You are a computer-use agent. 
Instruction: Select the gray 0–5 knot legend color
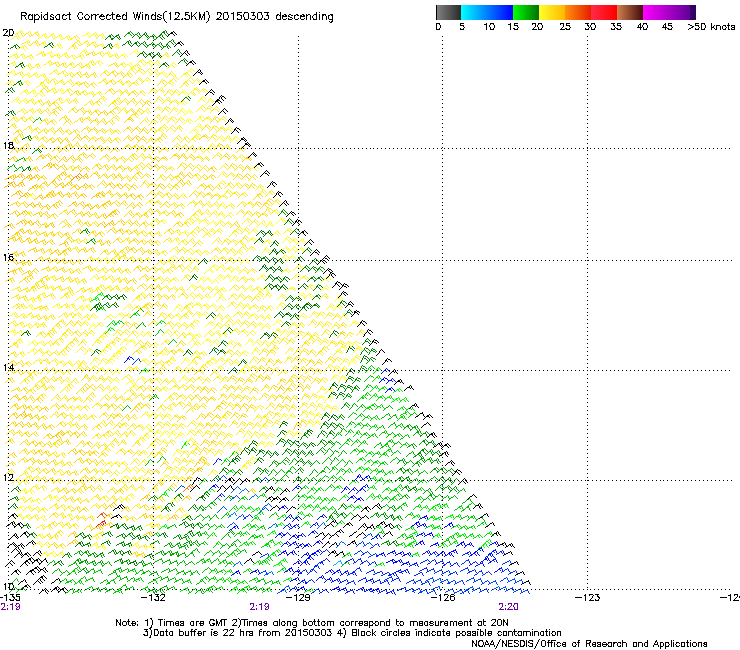[448, 12]
